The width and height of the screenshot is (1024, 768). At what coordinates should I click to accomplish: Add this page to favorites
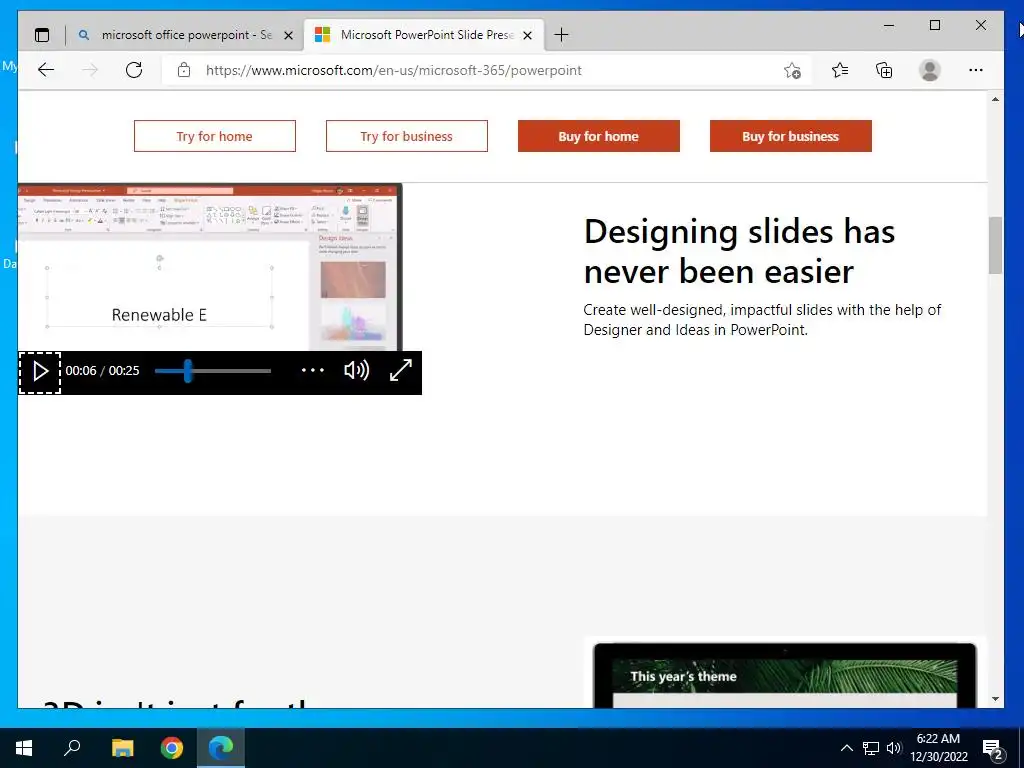click(x=792, y=70)
